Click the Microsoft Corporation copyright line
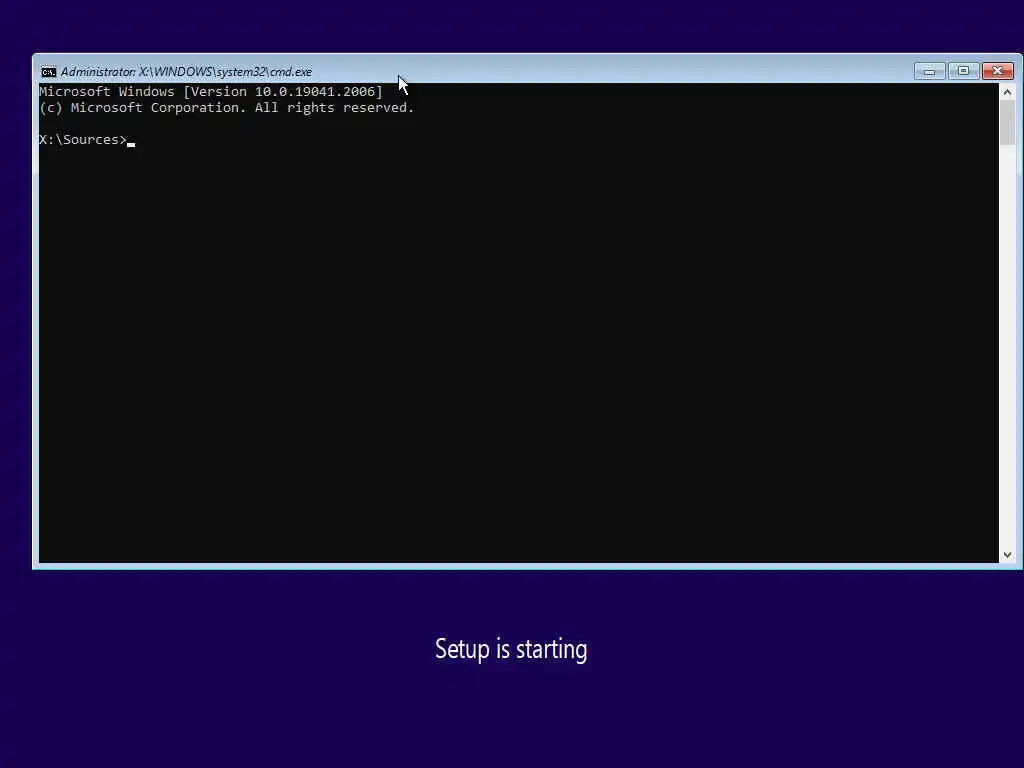 tap(227, 108)
